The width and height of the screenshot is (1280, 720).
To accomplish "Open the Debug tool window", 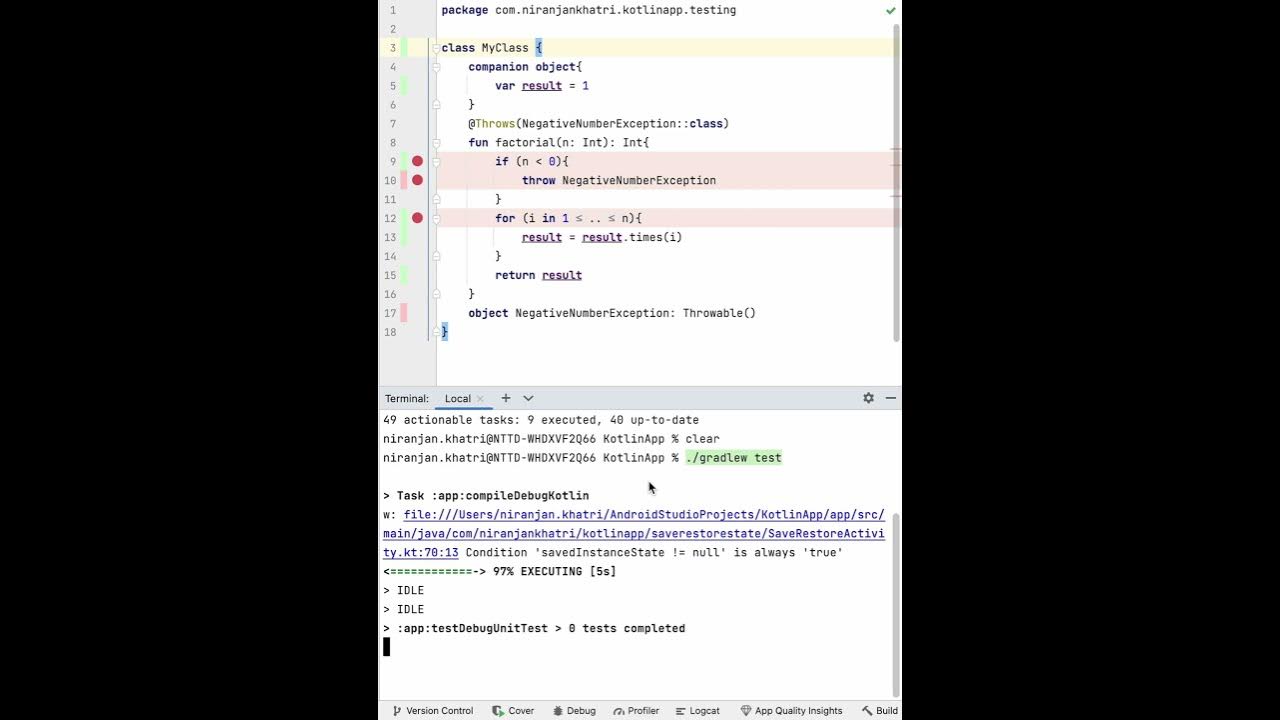I will click(x=573, y=711).
